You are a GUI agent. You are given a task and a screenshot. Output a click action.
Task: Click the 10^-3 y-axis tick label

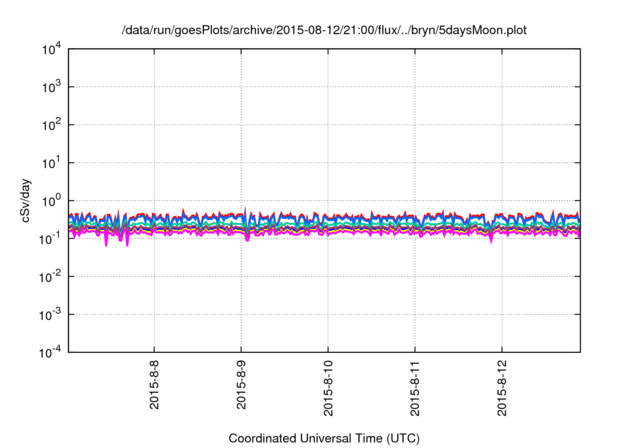(50, 315)
